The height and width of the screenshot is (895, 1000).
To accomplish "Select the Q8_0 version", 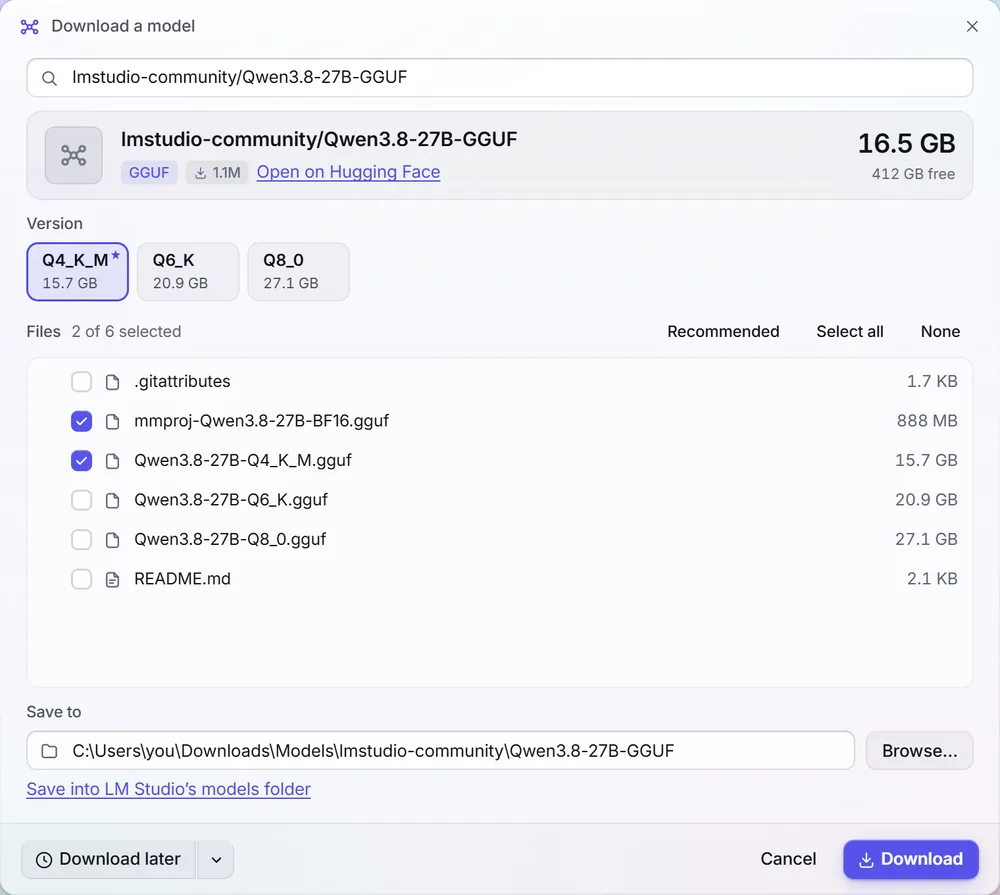I will click(x=298, y=271).
